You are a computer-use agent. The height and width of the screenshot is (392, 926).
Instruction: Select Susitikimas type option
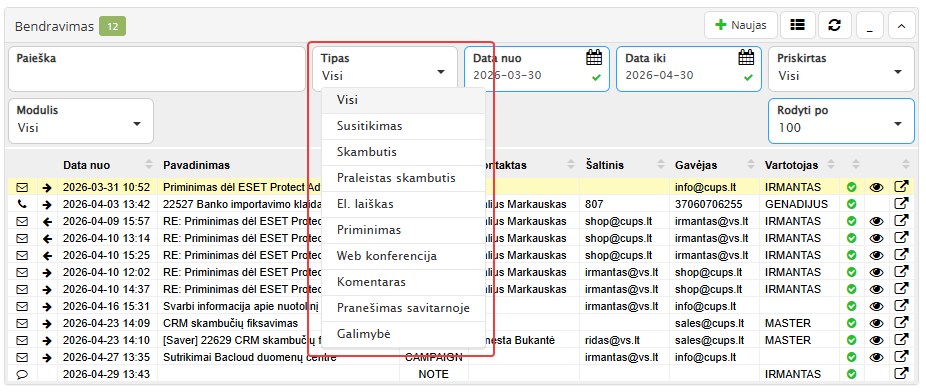(x=403, y=126)
